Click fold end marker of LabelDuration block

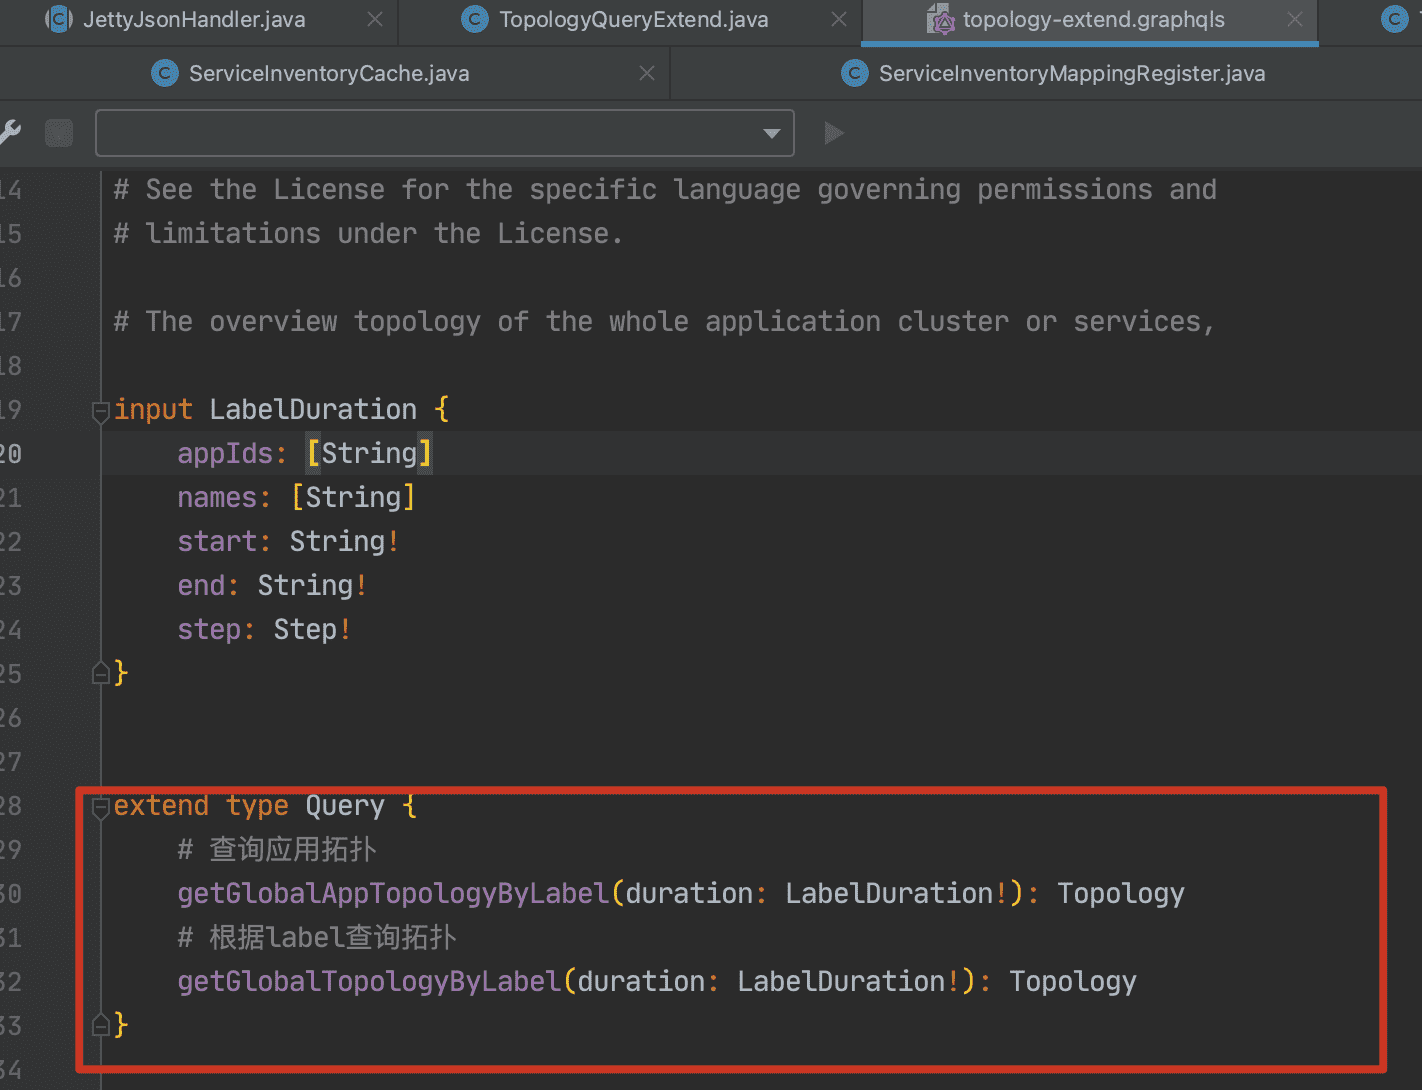(x=100, y=673)
